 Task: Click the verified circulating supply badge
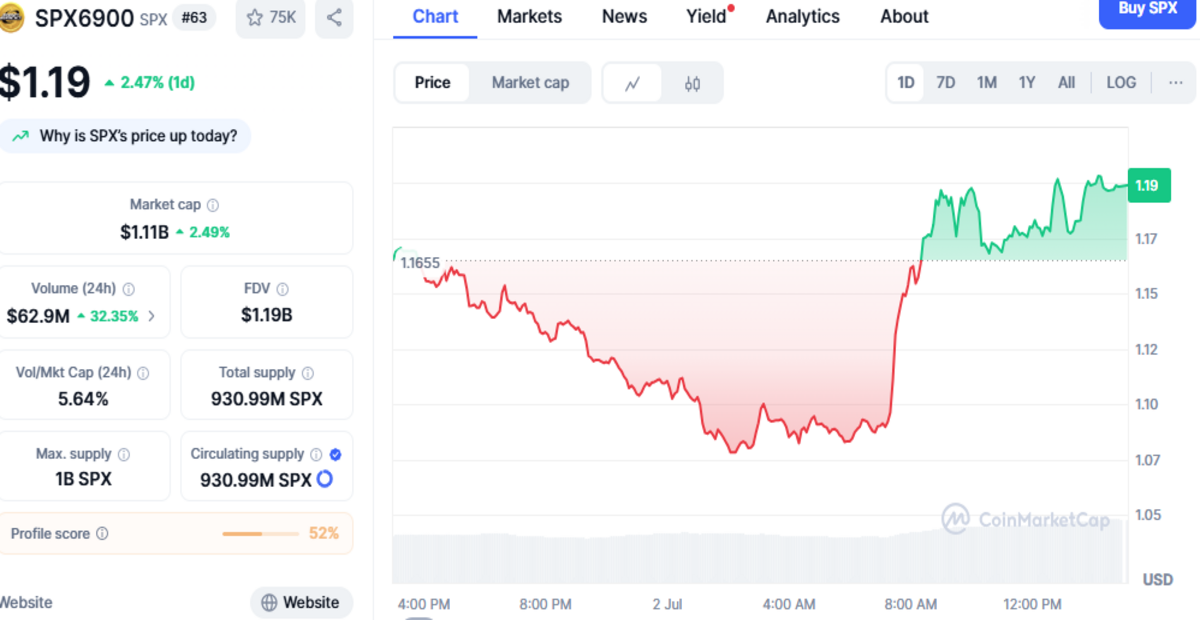coord(336,454)
